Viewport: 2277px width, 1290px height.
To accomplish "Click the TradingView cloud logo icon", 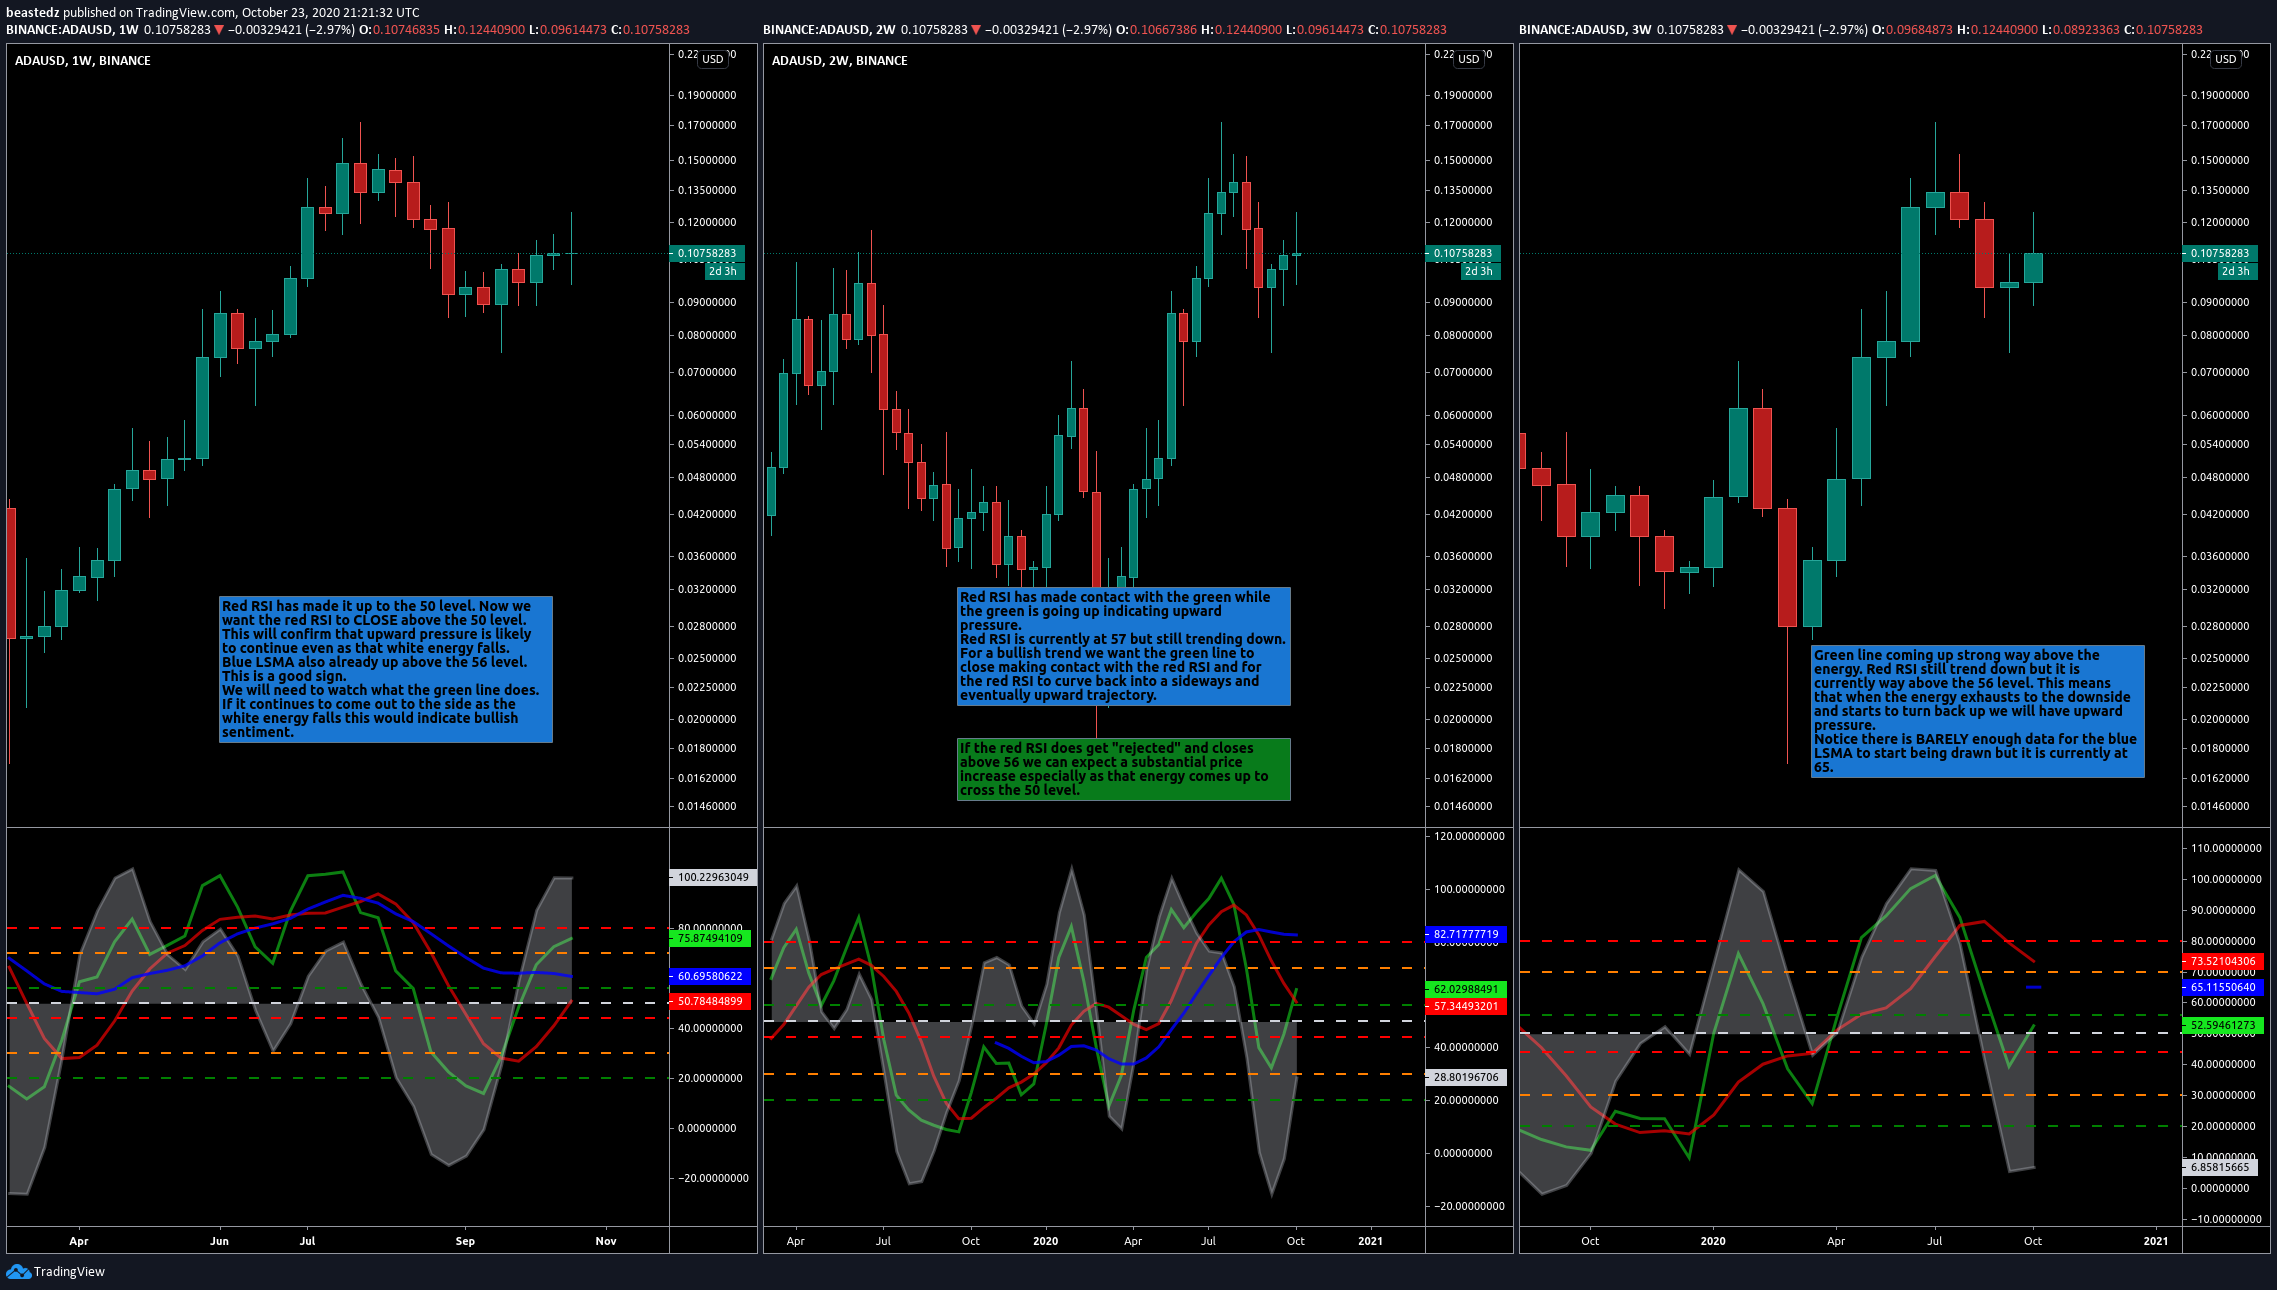I will pos(18,1271).
